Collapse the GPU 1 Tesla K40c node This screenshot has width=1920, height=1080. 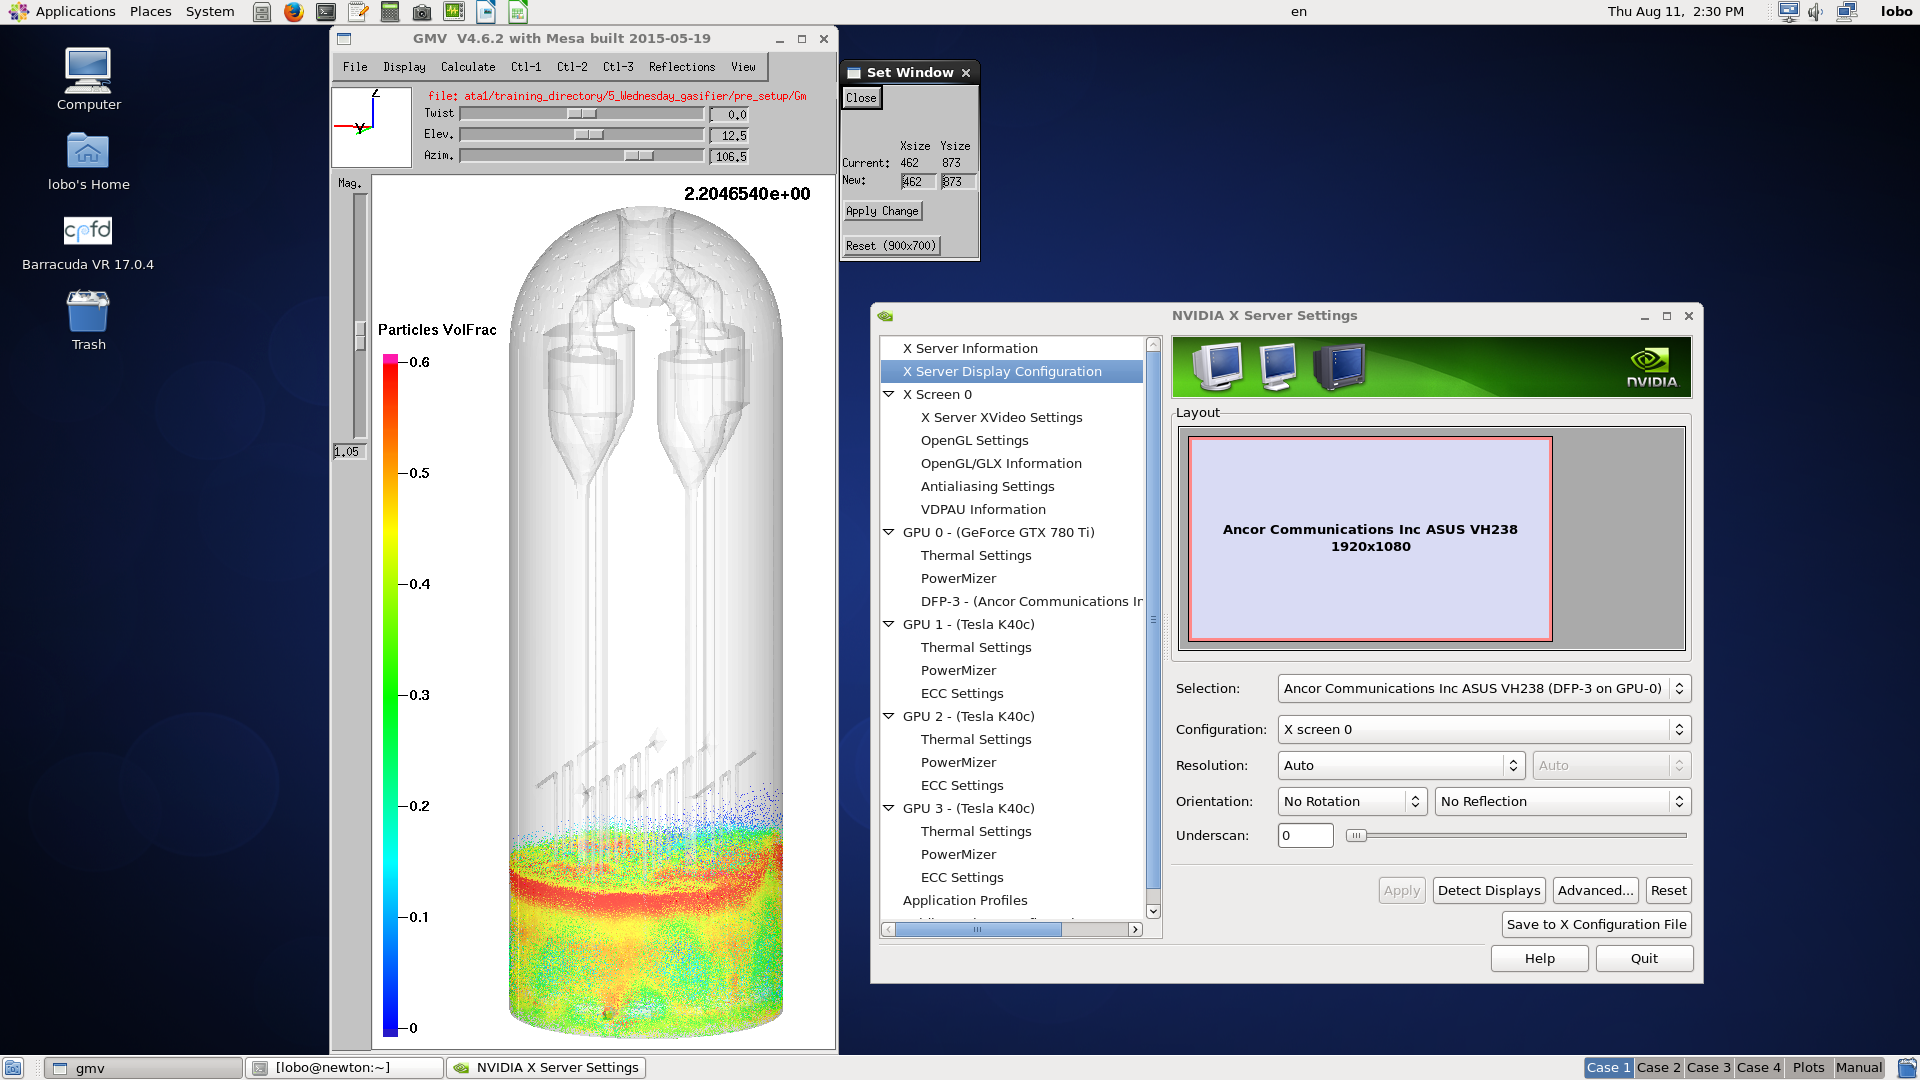coord(888,624)
